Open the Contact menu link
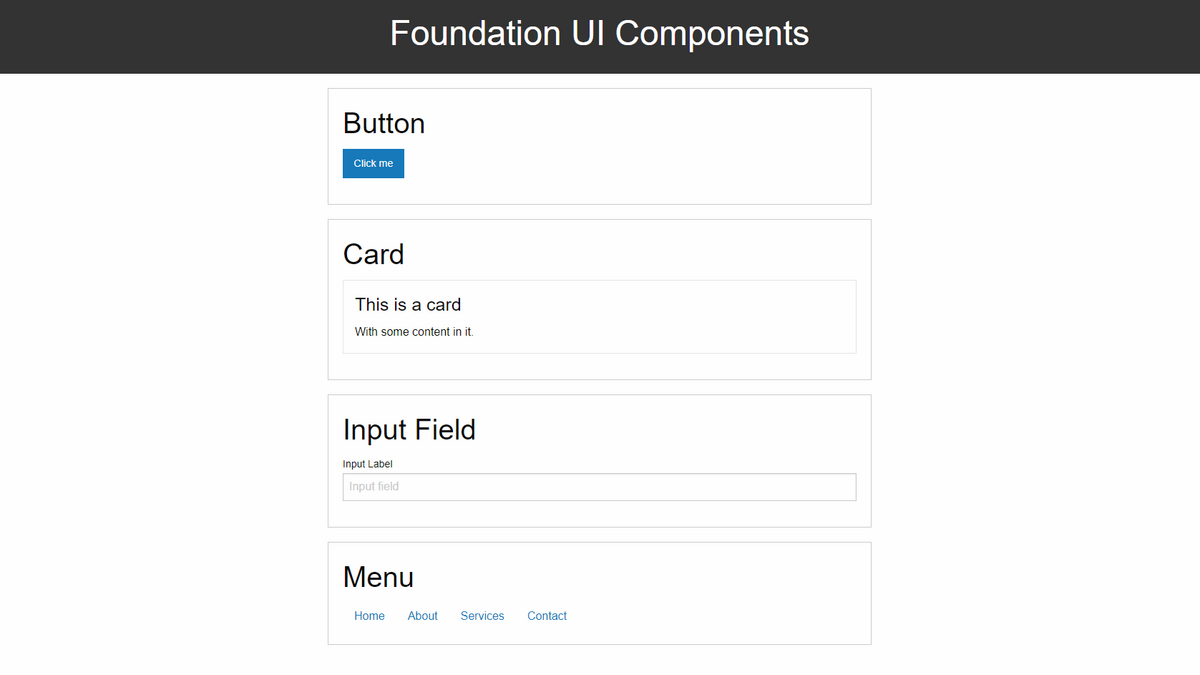 [547, 616]
